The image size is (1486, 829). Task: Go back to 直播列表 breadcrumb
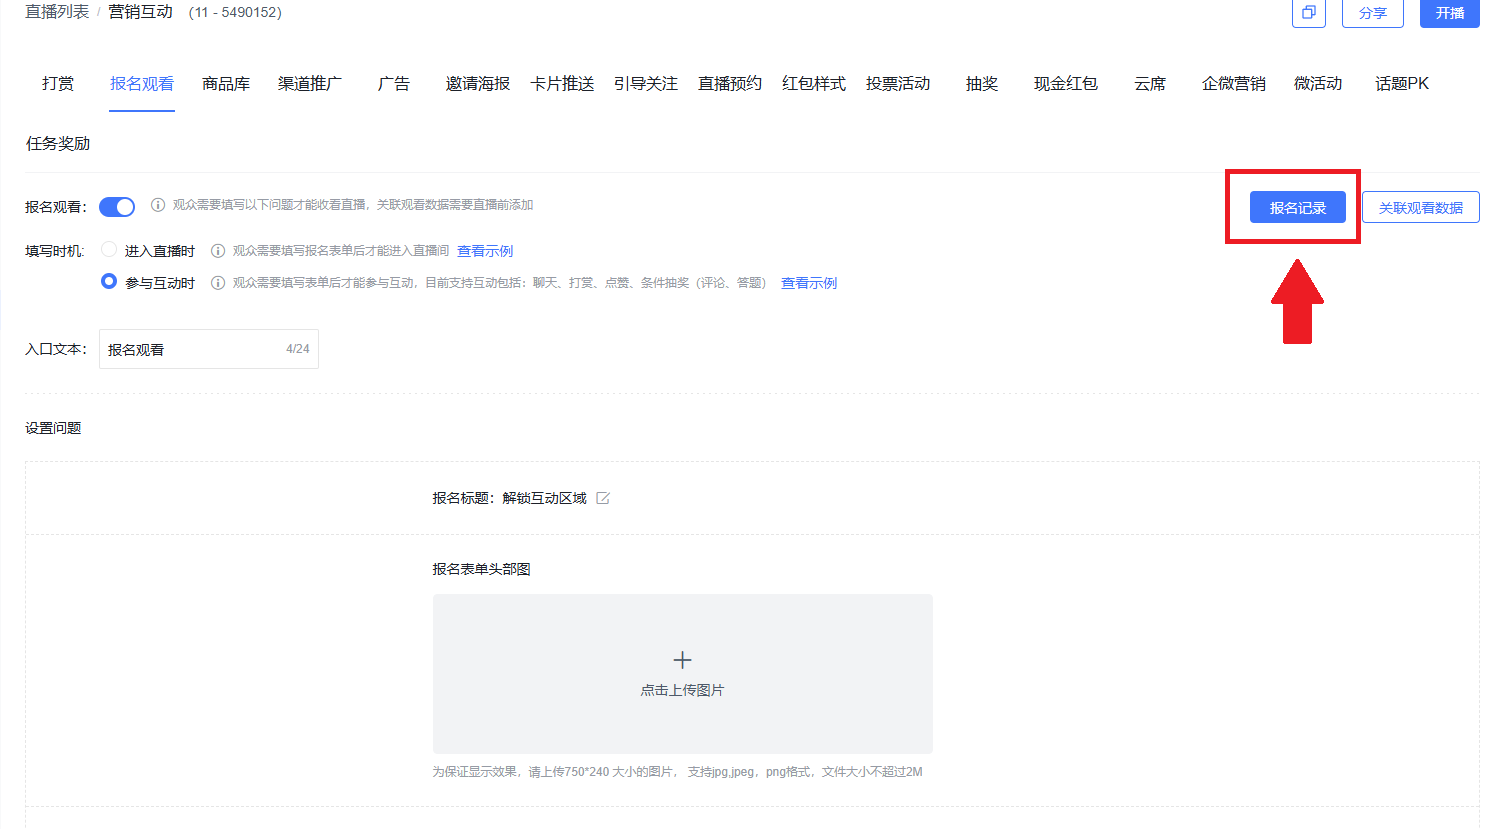click(x=57, y=12)
